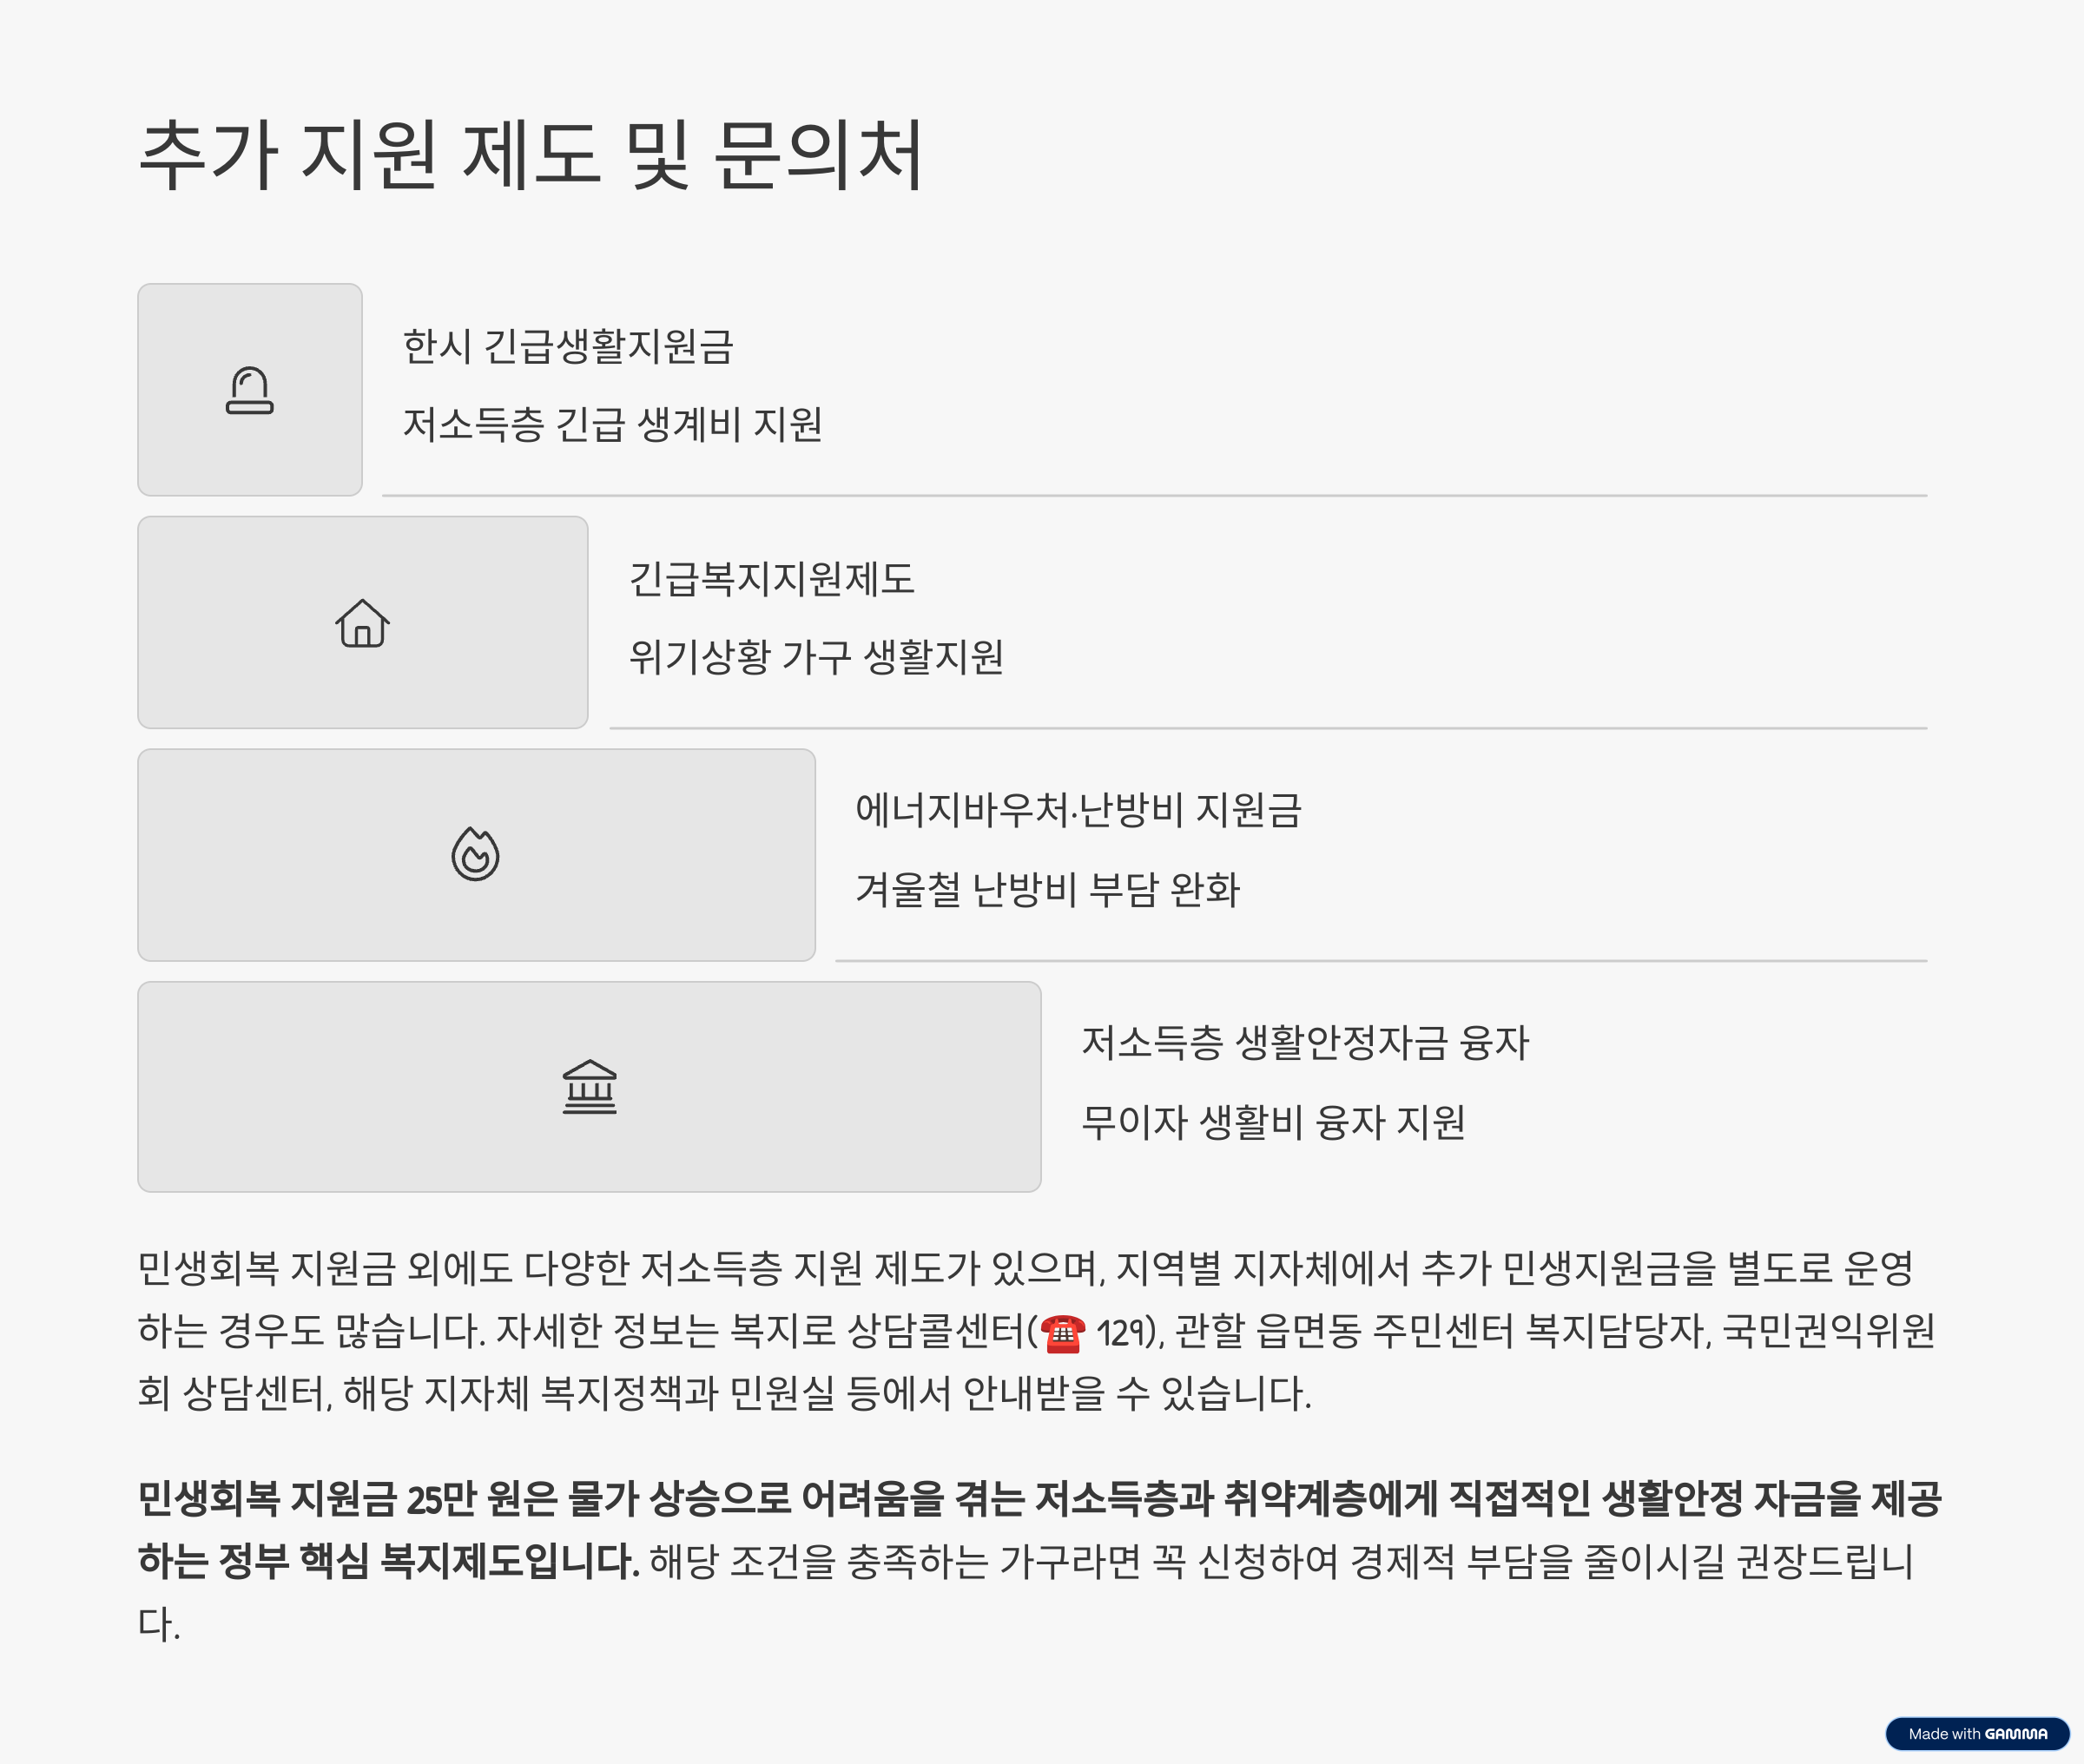The image size is (2084, 1764).
Task: Select the 긴급복지지원제도 heading
Action: pos(771,579)
